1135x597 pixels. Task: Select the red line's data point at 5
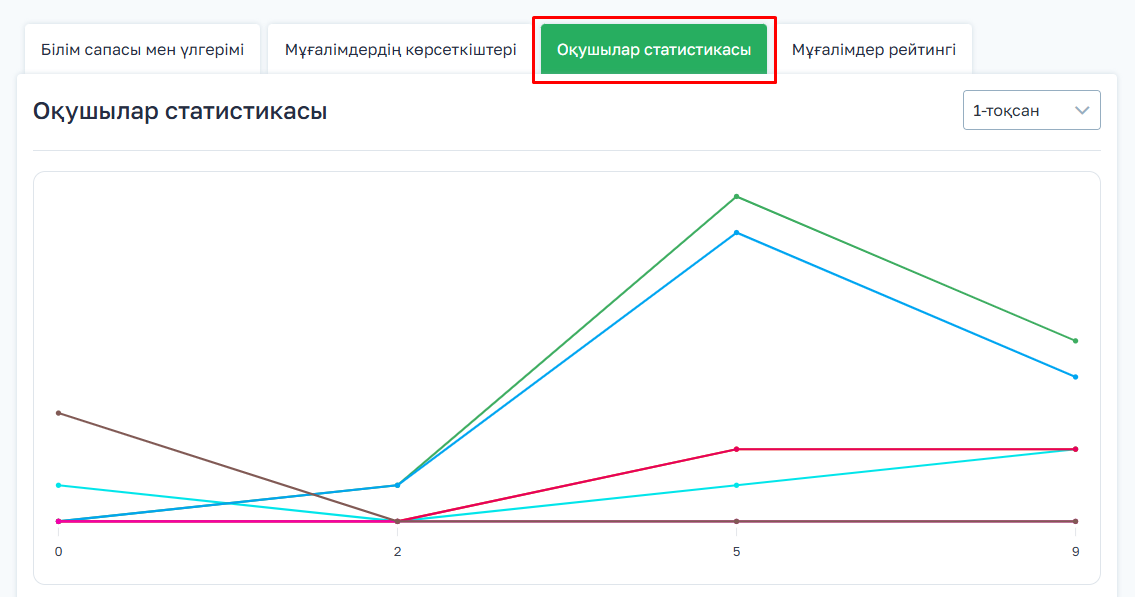[x=737, y=449]
